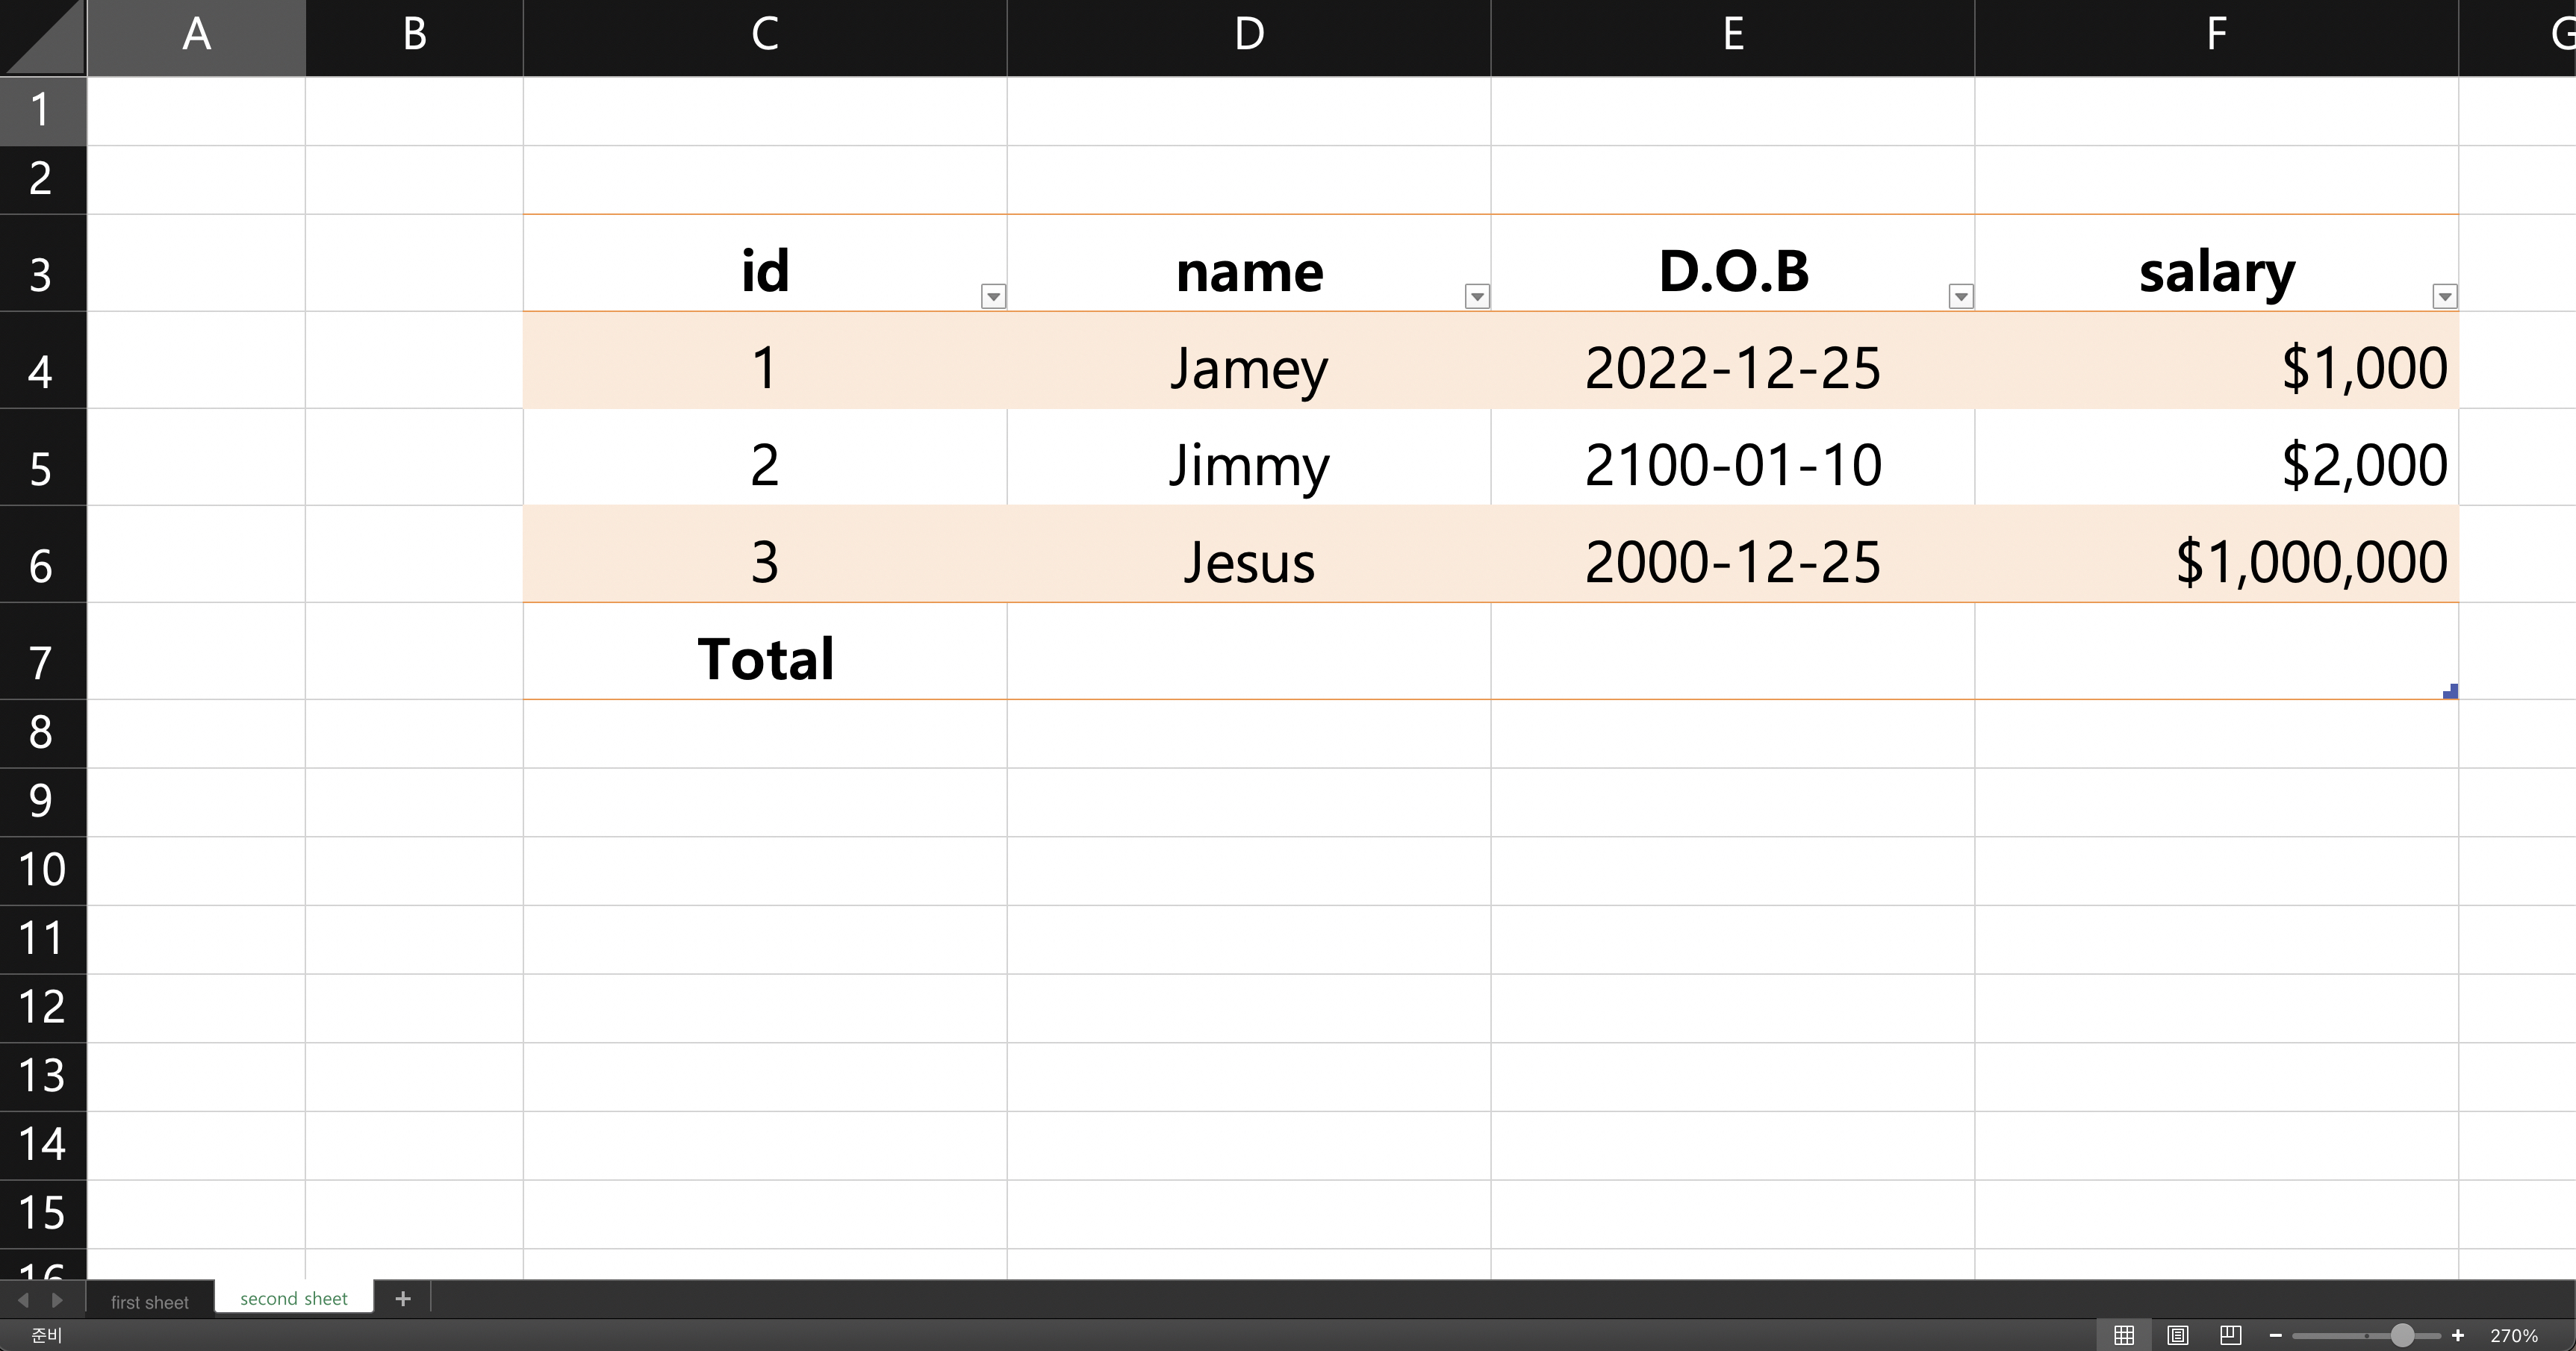
Task: Open the id column filter dropdown
Action: 993,296
